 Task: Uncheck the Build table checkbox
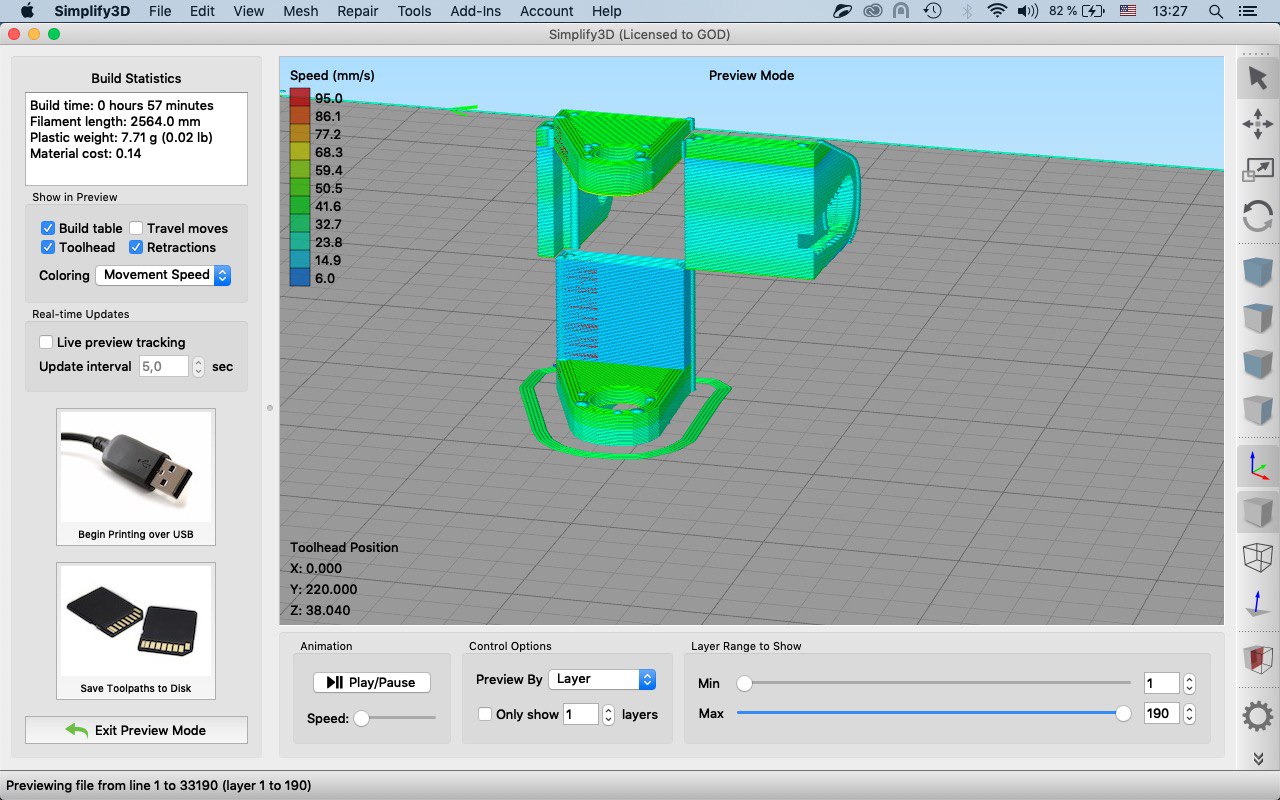[48, 228]
